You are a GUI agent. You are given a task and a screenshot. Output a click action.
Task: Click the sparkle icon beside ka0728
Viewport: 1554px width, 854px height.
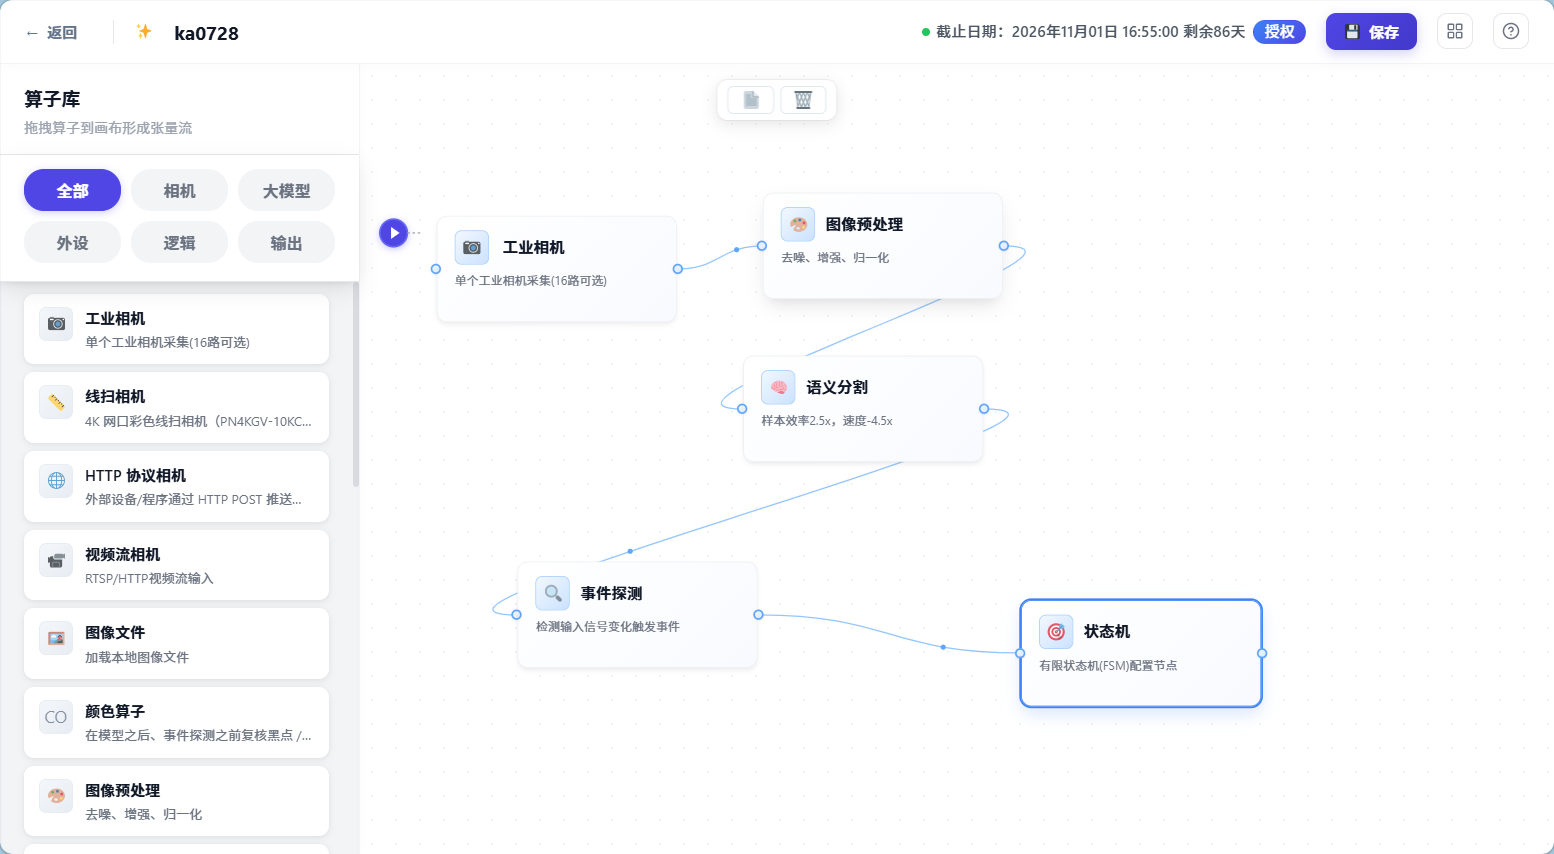coord(144,32)
